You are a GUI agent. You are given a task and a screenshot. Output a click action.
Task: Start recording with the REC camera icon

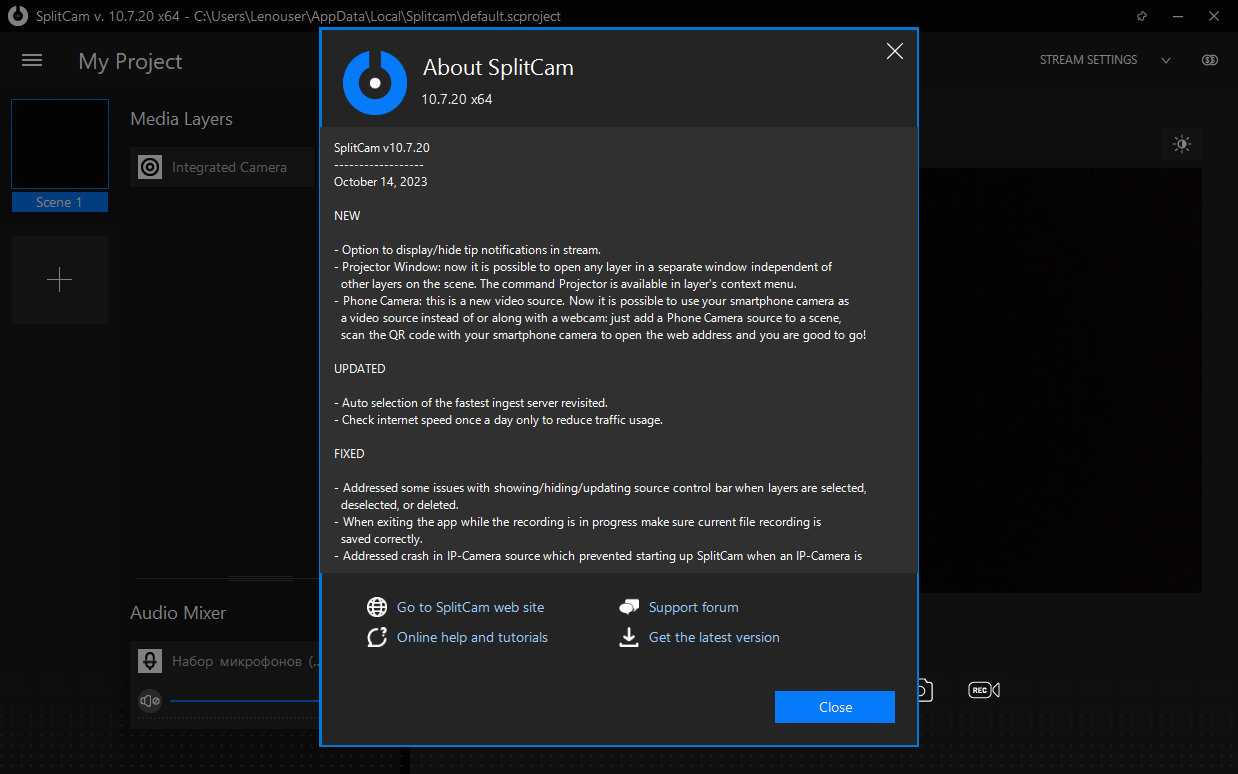[x=983, y=689]
